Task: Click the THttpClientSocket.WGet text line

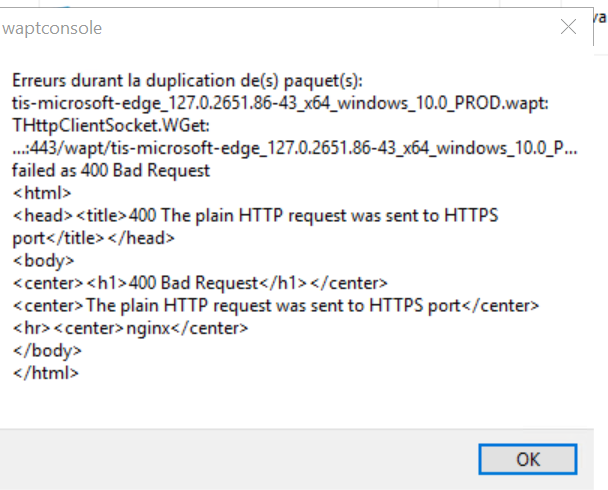Action: [x=111, y=126]
